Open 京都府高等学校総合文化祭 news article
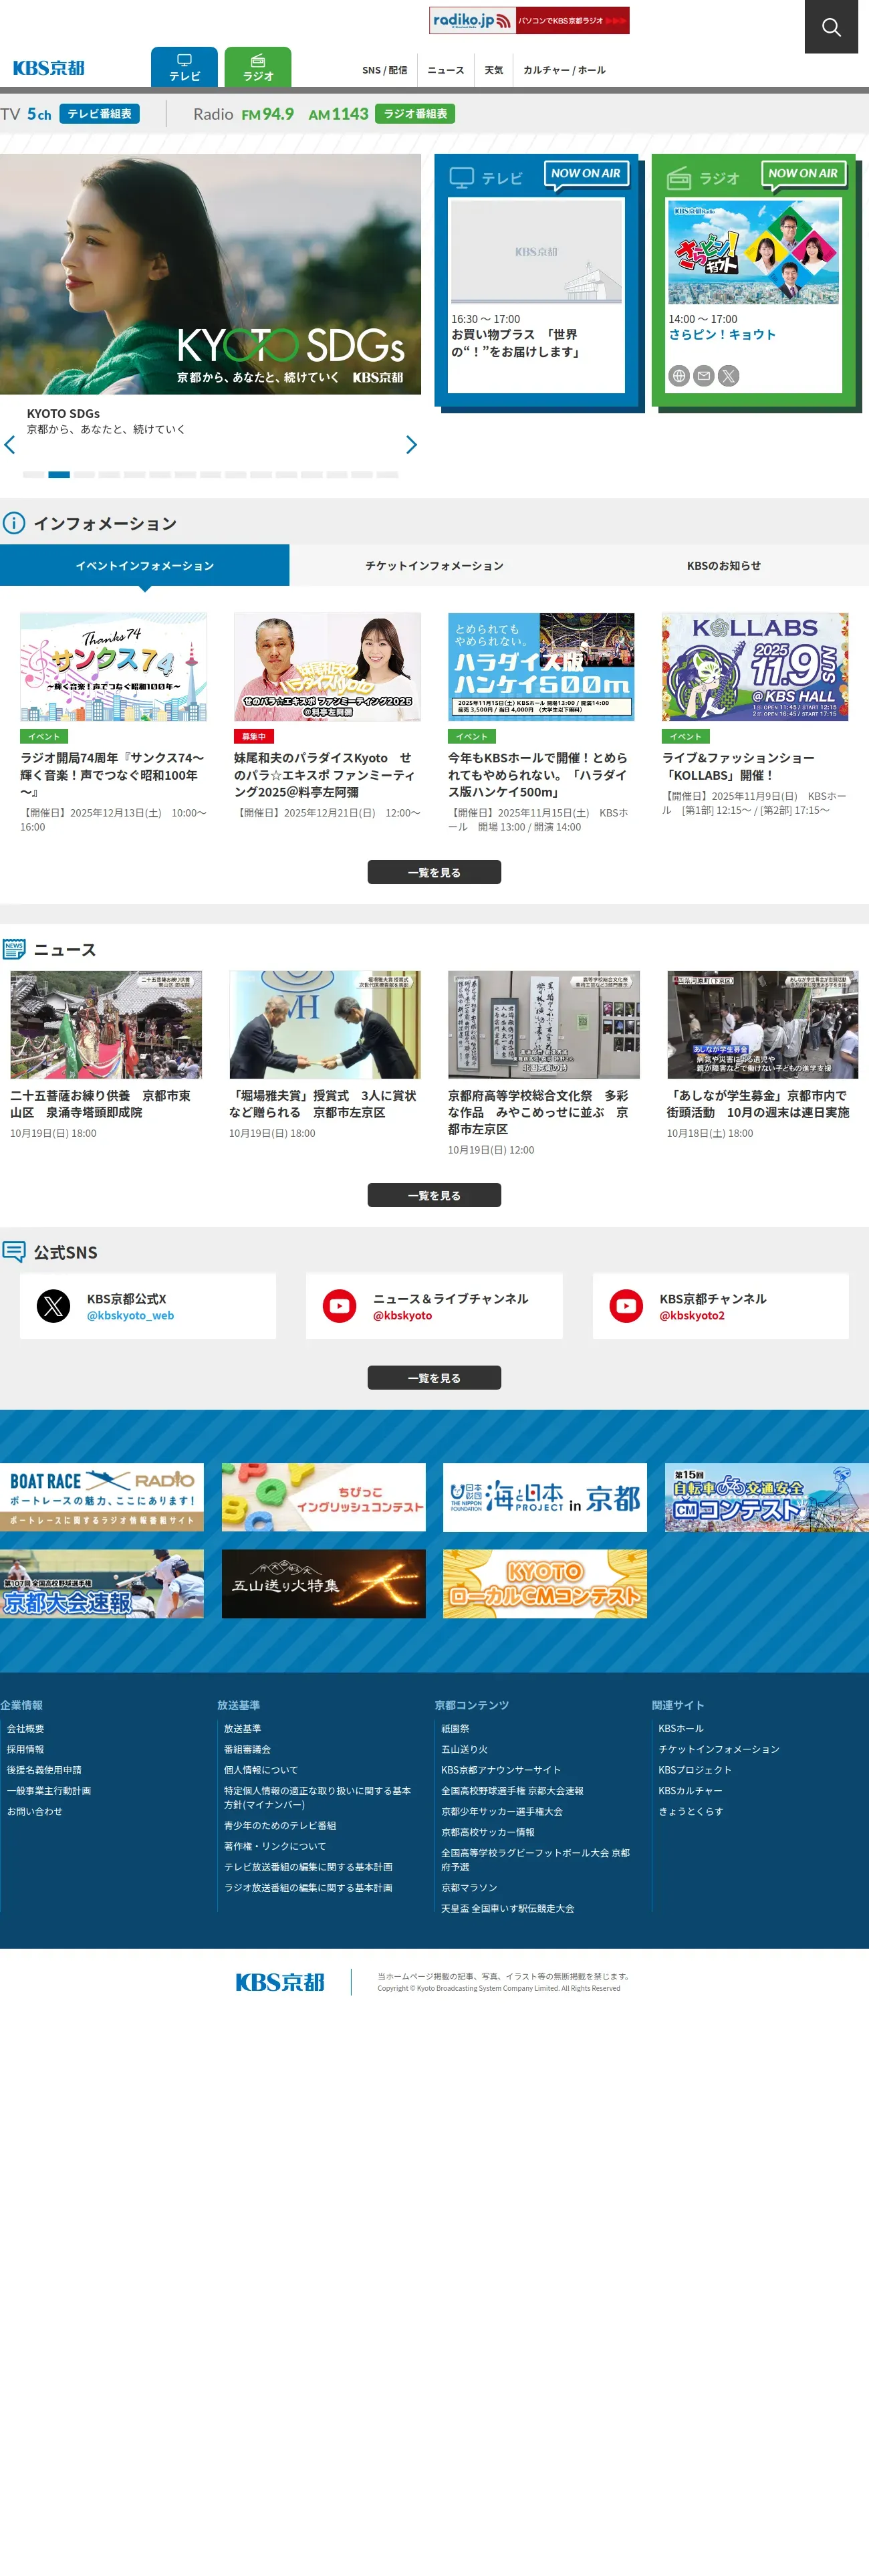The image size is (869, 2576). 544,1064
